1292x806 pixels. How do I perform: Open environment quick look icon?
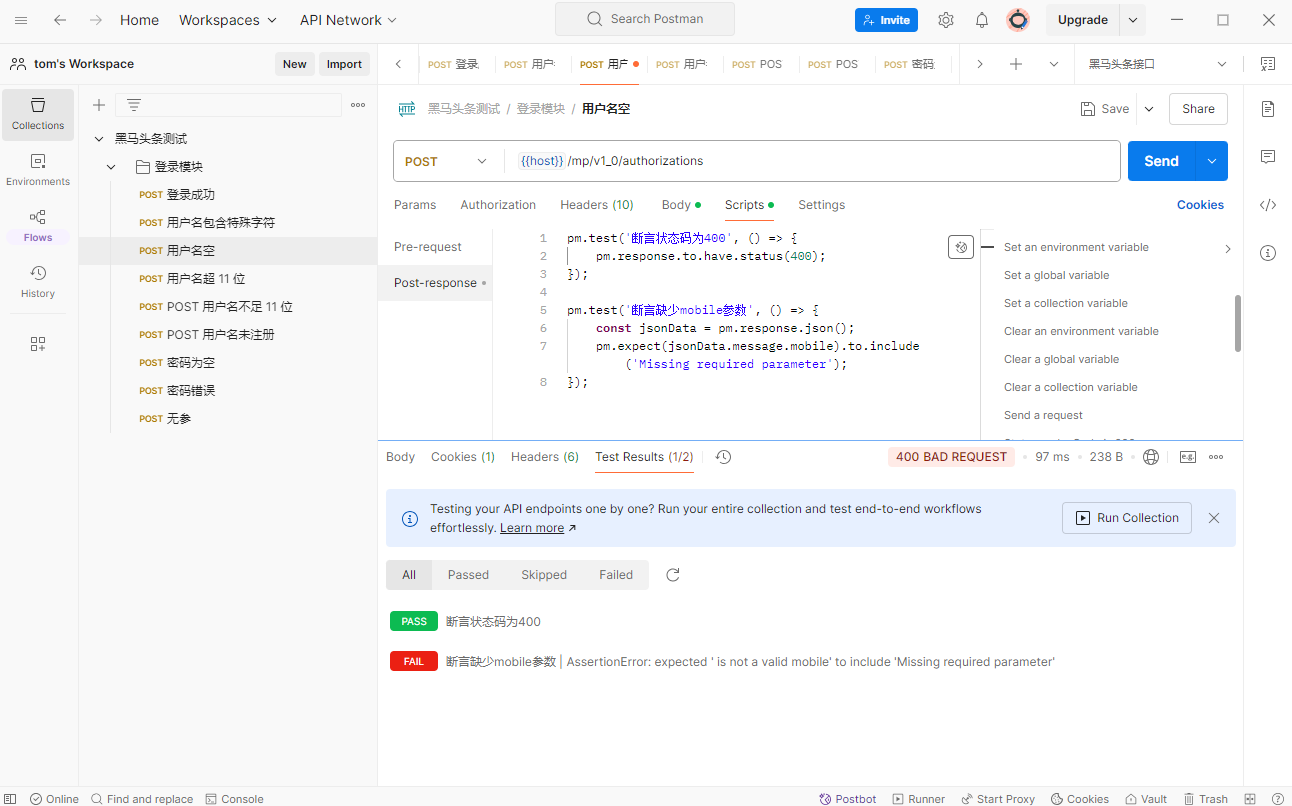coord(1268,64)
